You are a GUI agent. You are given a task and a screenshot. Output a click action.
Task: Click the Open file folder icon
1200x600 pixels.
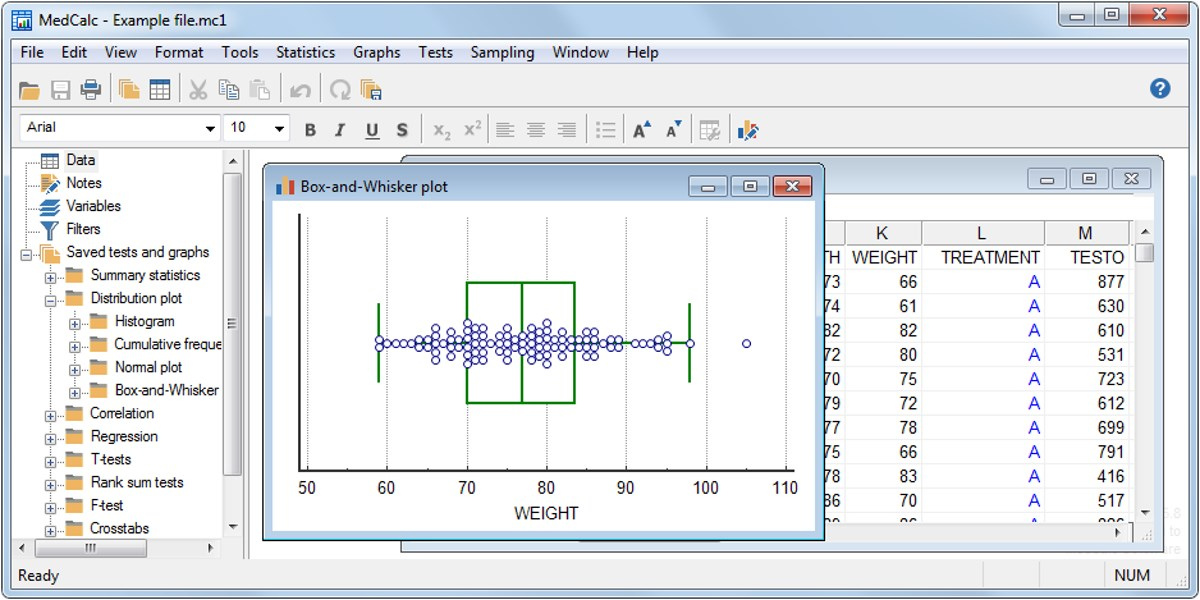pyautogui.click(x=29, y=90)
